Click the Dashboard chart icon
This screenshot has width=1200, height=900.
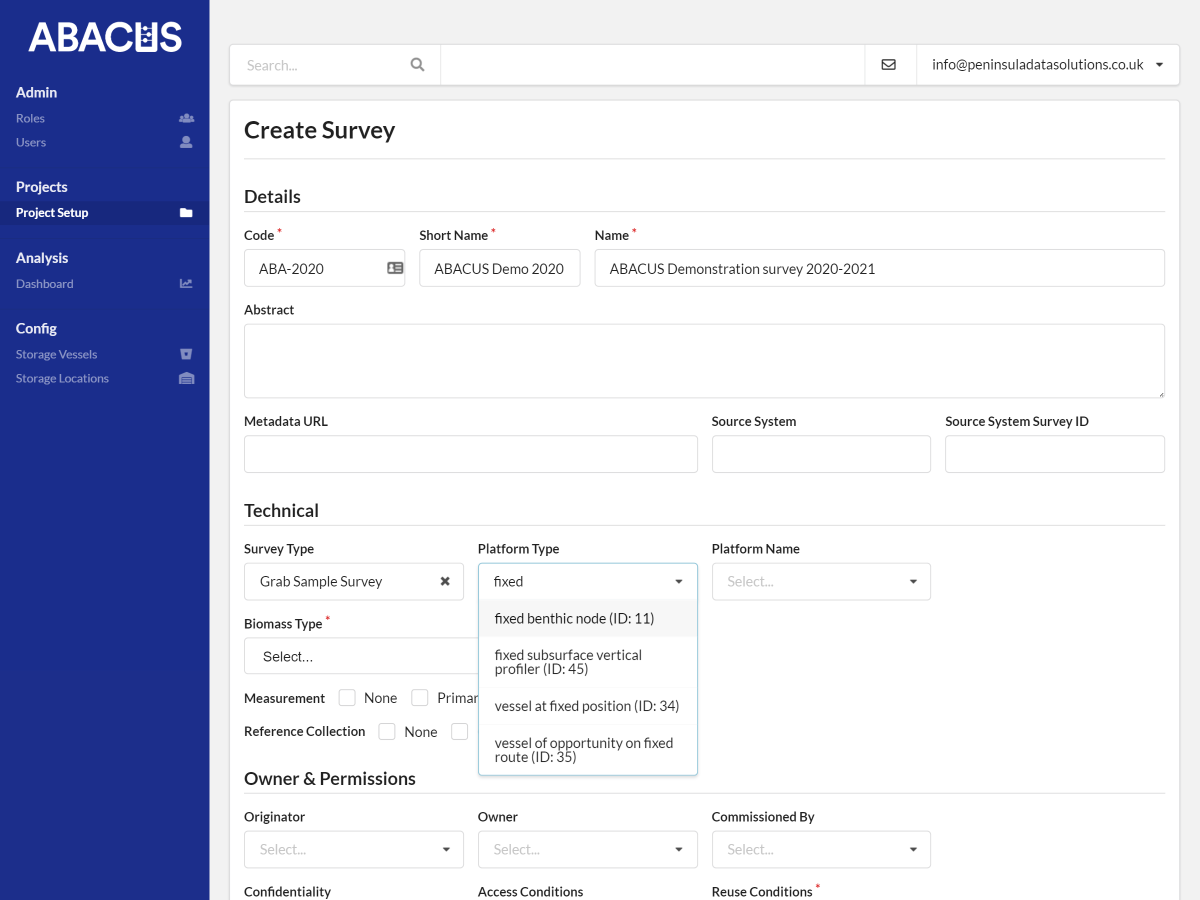186,284
